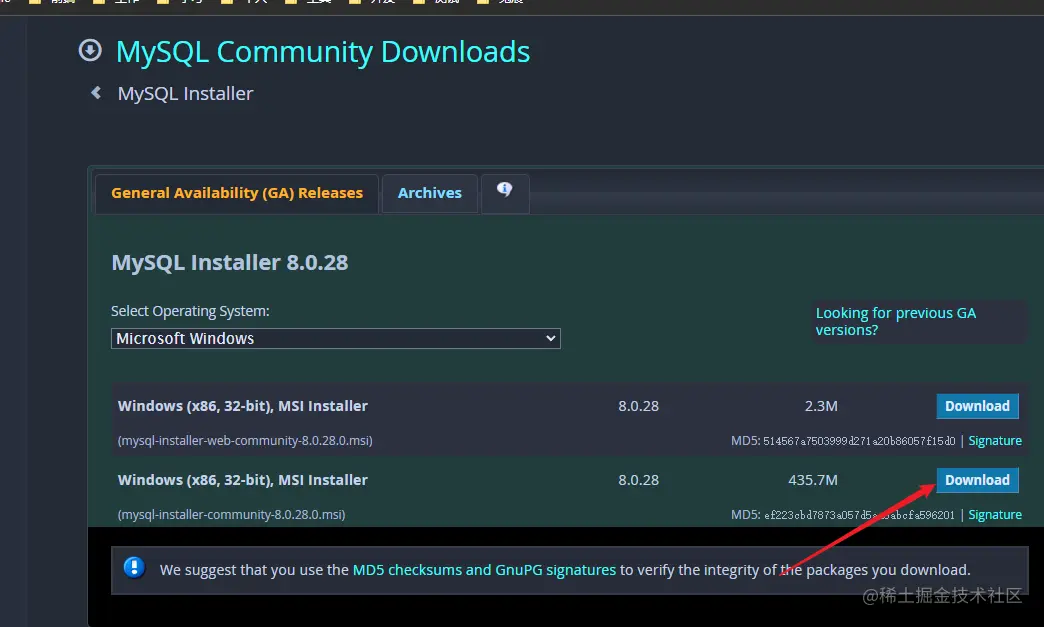Click the MD5 hash starting with ef223cbd

point(859,515)
